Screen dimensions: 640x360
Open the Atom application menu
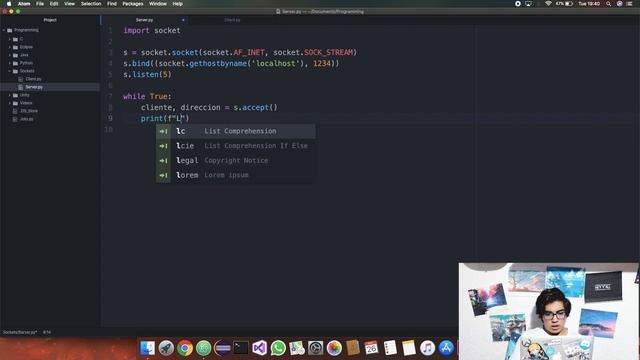(24, 4)
